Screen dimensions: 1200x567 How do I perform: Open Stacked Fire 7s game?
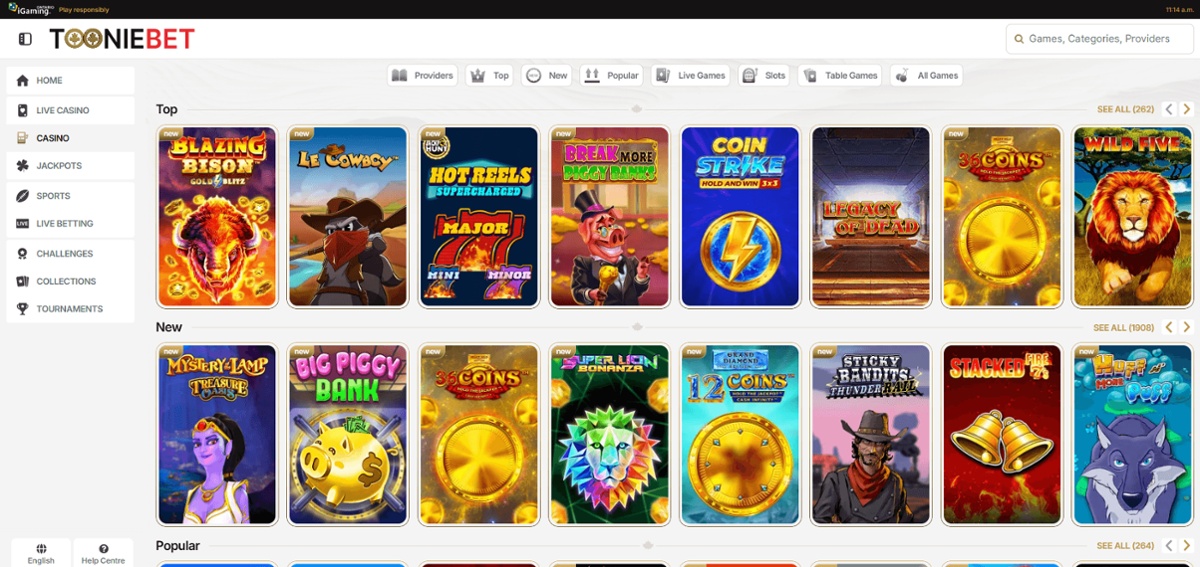[x=1002, y=435]
